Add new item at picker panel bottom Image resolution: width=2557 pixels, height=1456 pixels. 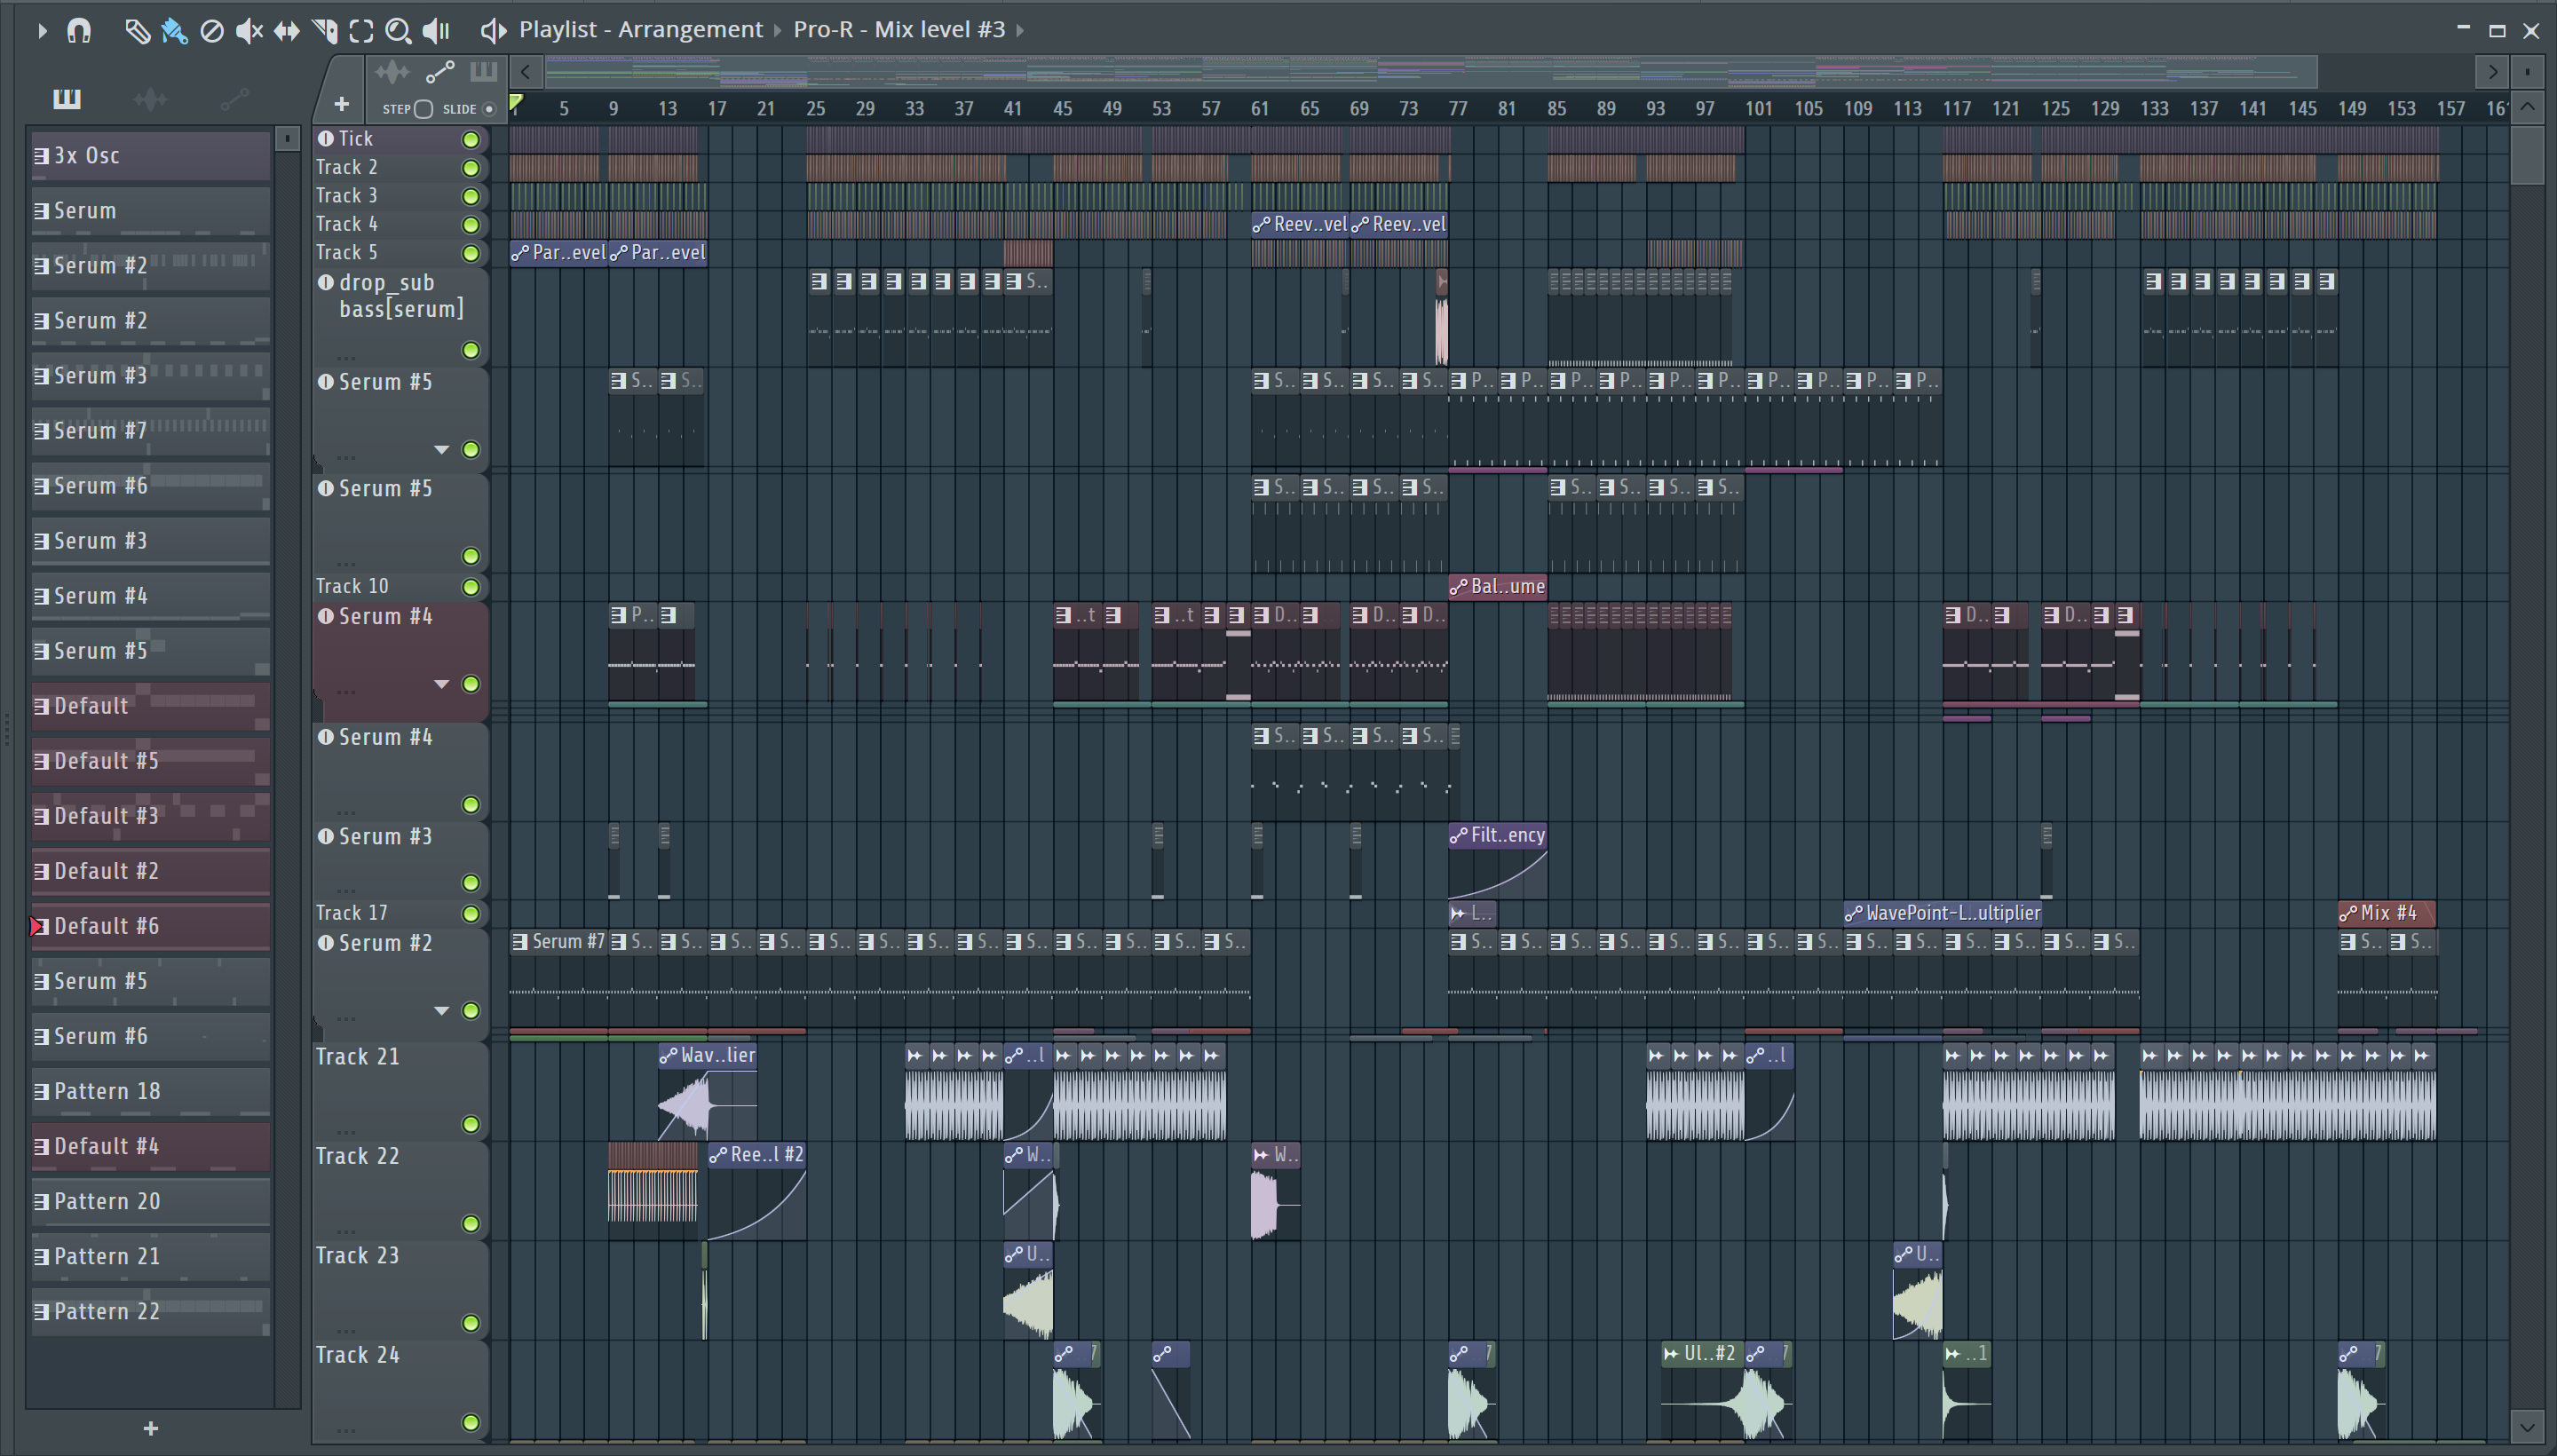click(x=150, y=1428)
